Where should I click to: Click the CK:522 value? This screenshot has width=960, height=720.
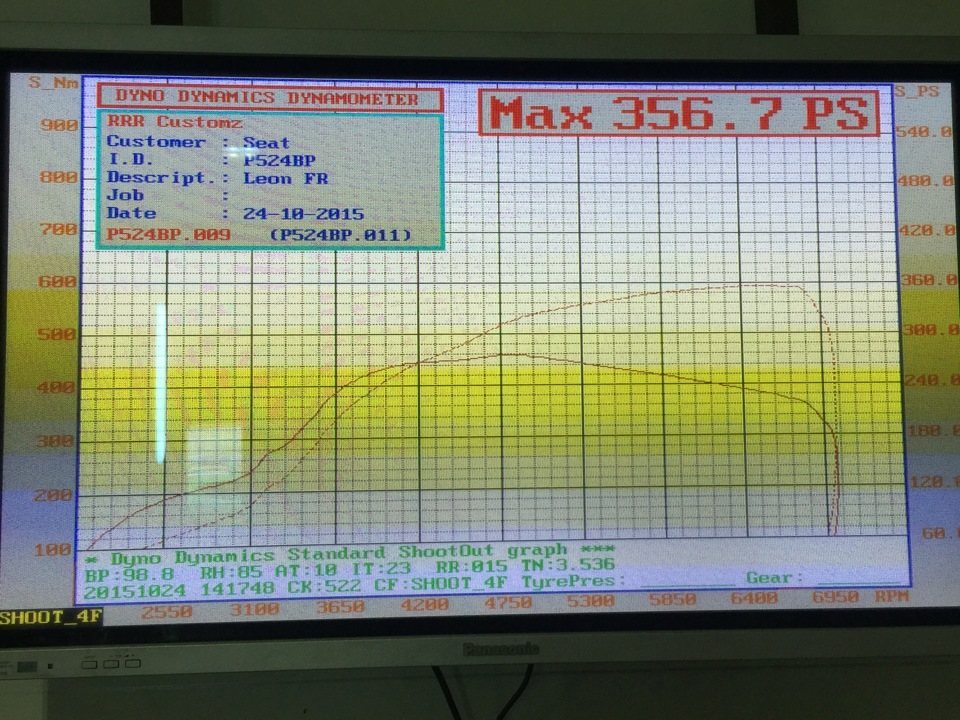click(324, 588)
